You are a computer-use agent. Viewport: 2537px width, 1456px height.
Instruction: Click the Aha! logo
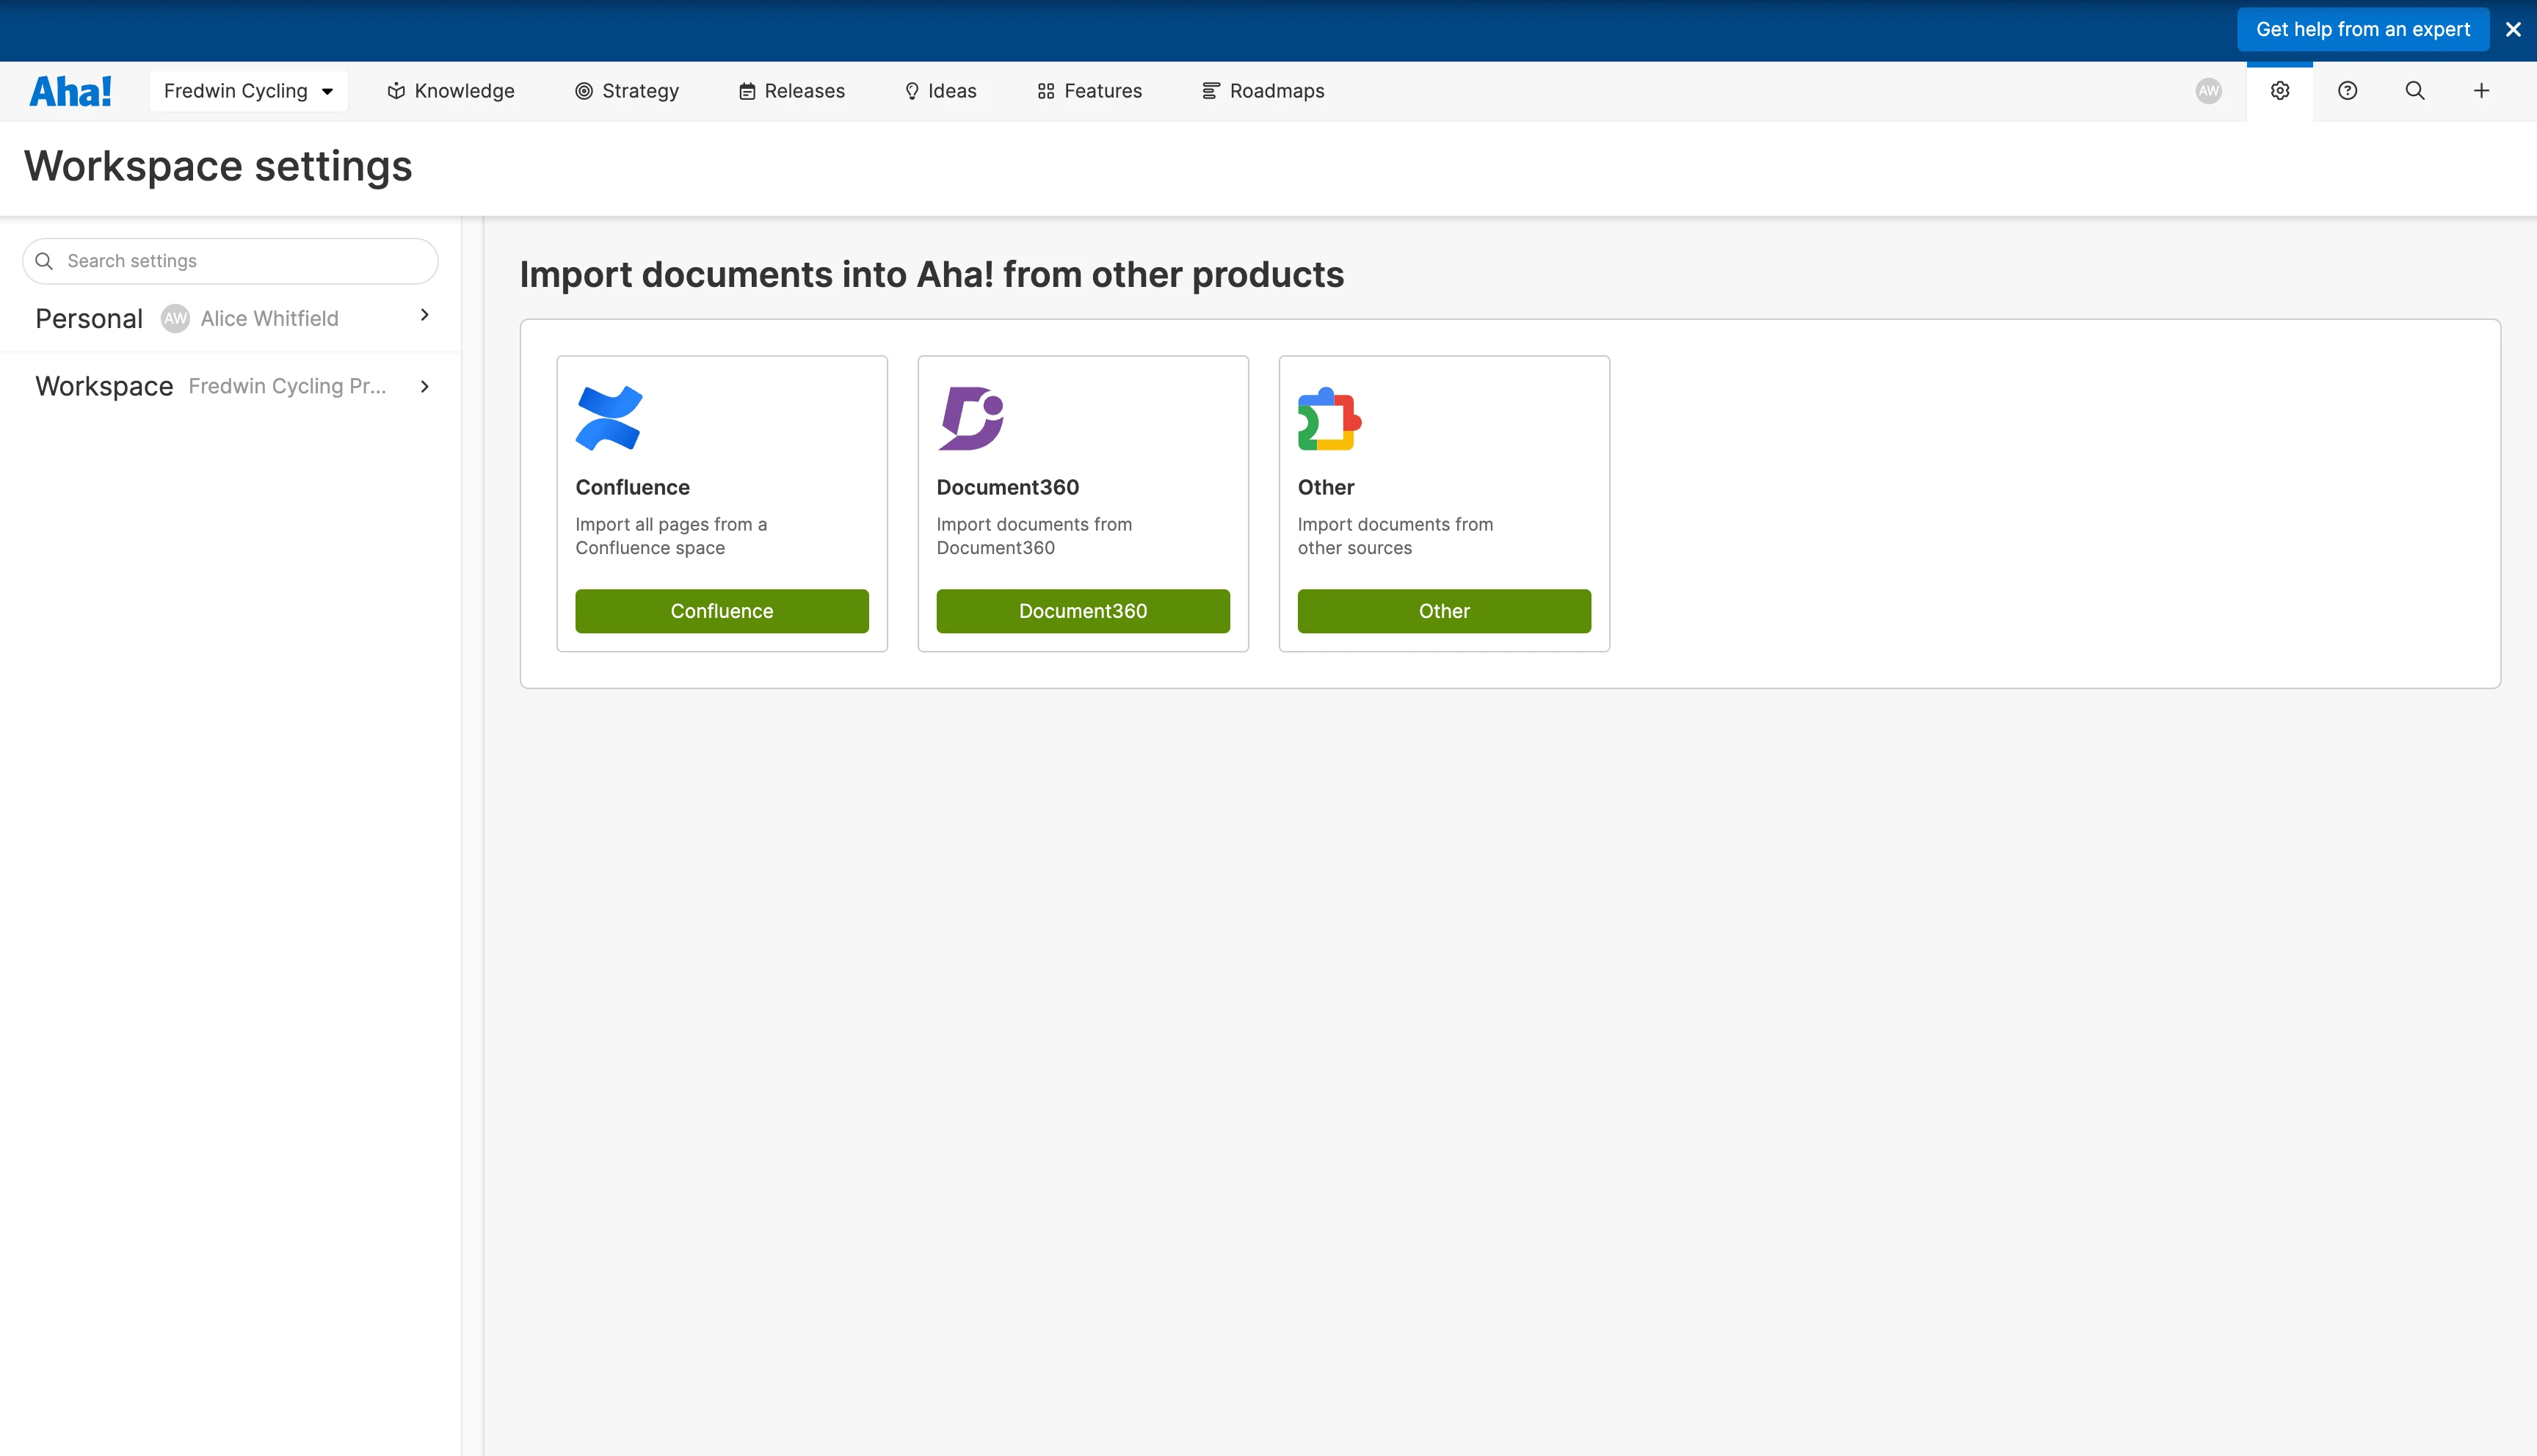(x=70, y=91)
